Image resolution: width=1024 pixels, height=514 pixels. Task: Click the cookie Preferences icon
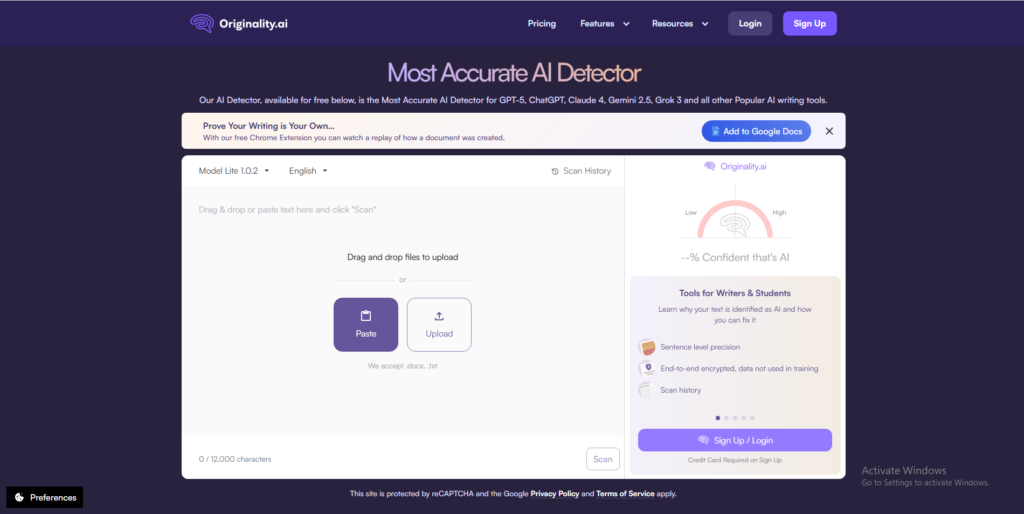coord(19,497)
